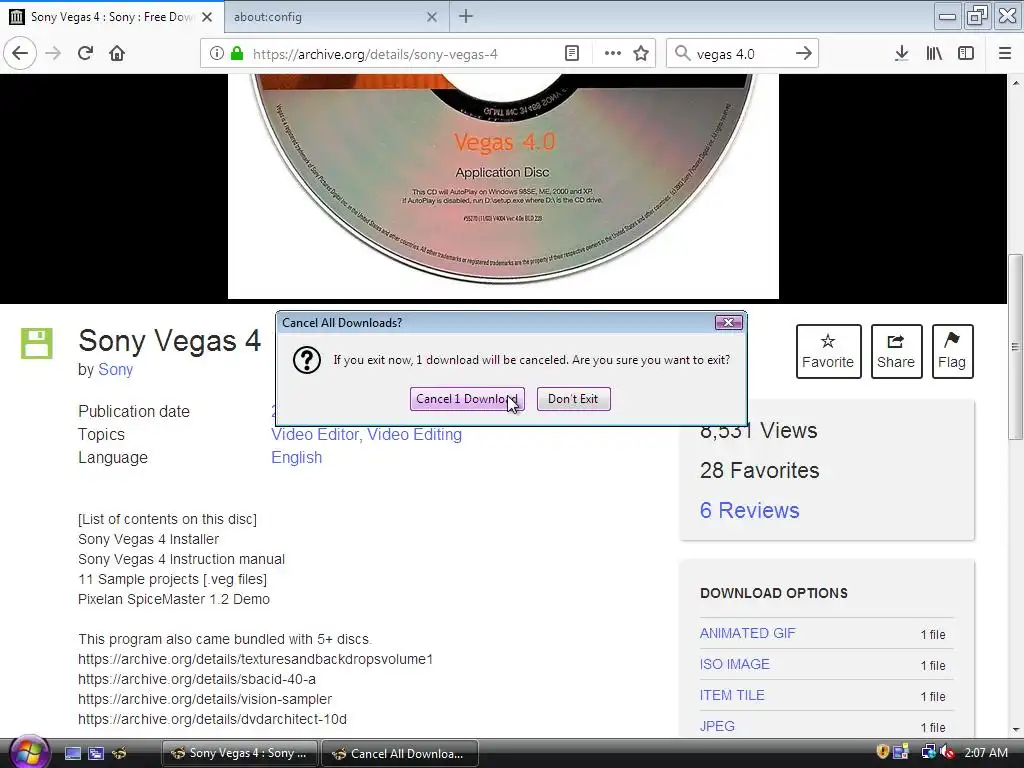1024x768 pixels.
Task: Open the 6 Reviews link
Action: (x=750, y=510)
